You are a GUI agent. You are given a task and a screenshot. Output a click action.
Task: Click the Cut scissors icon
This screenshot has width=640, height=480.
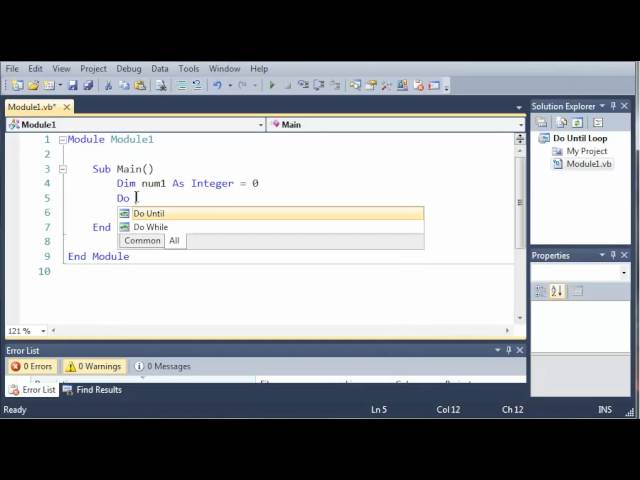[109, 86]
